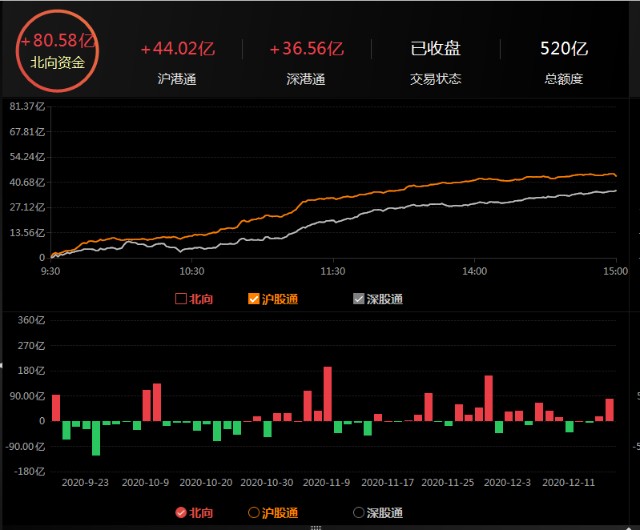Click the 深港通 +36.56亿 header stat
Image resolution: width=640 pixels, height=530 pixels.
307,60
